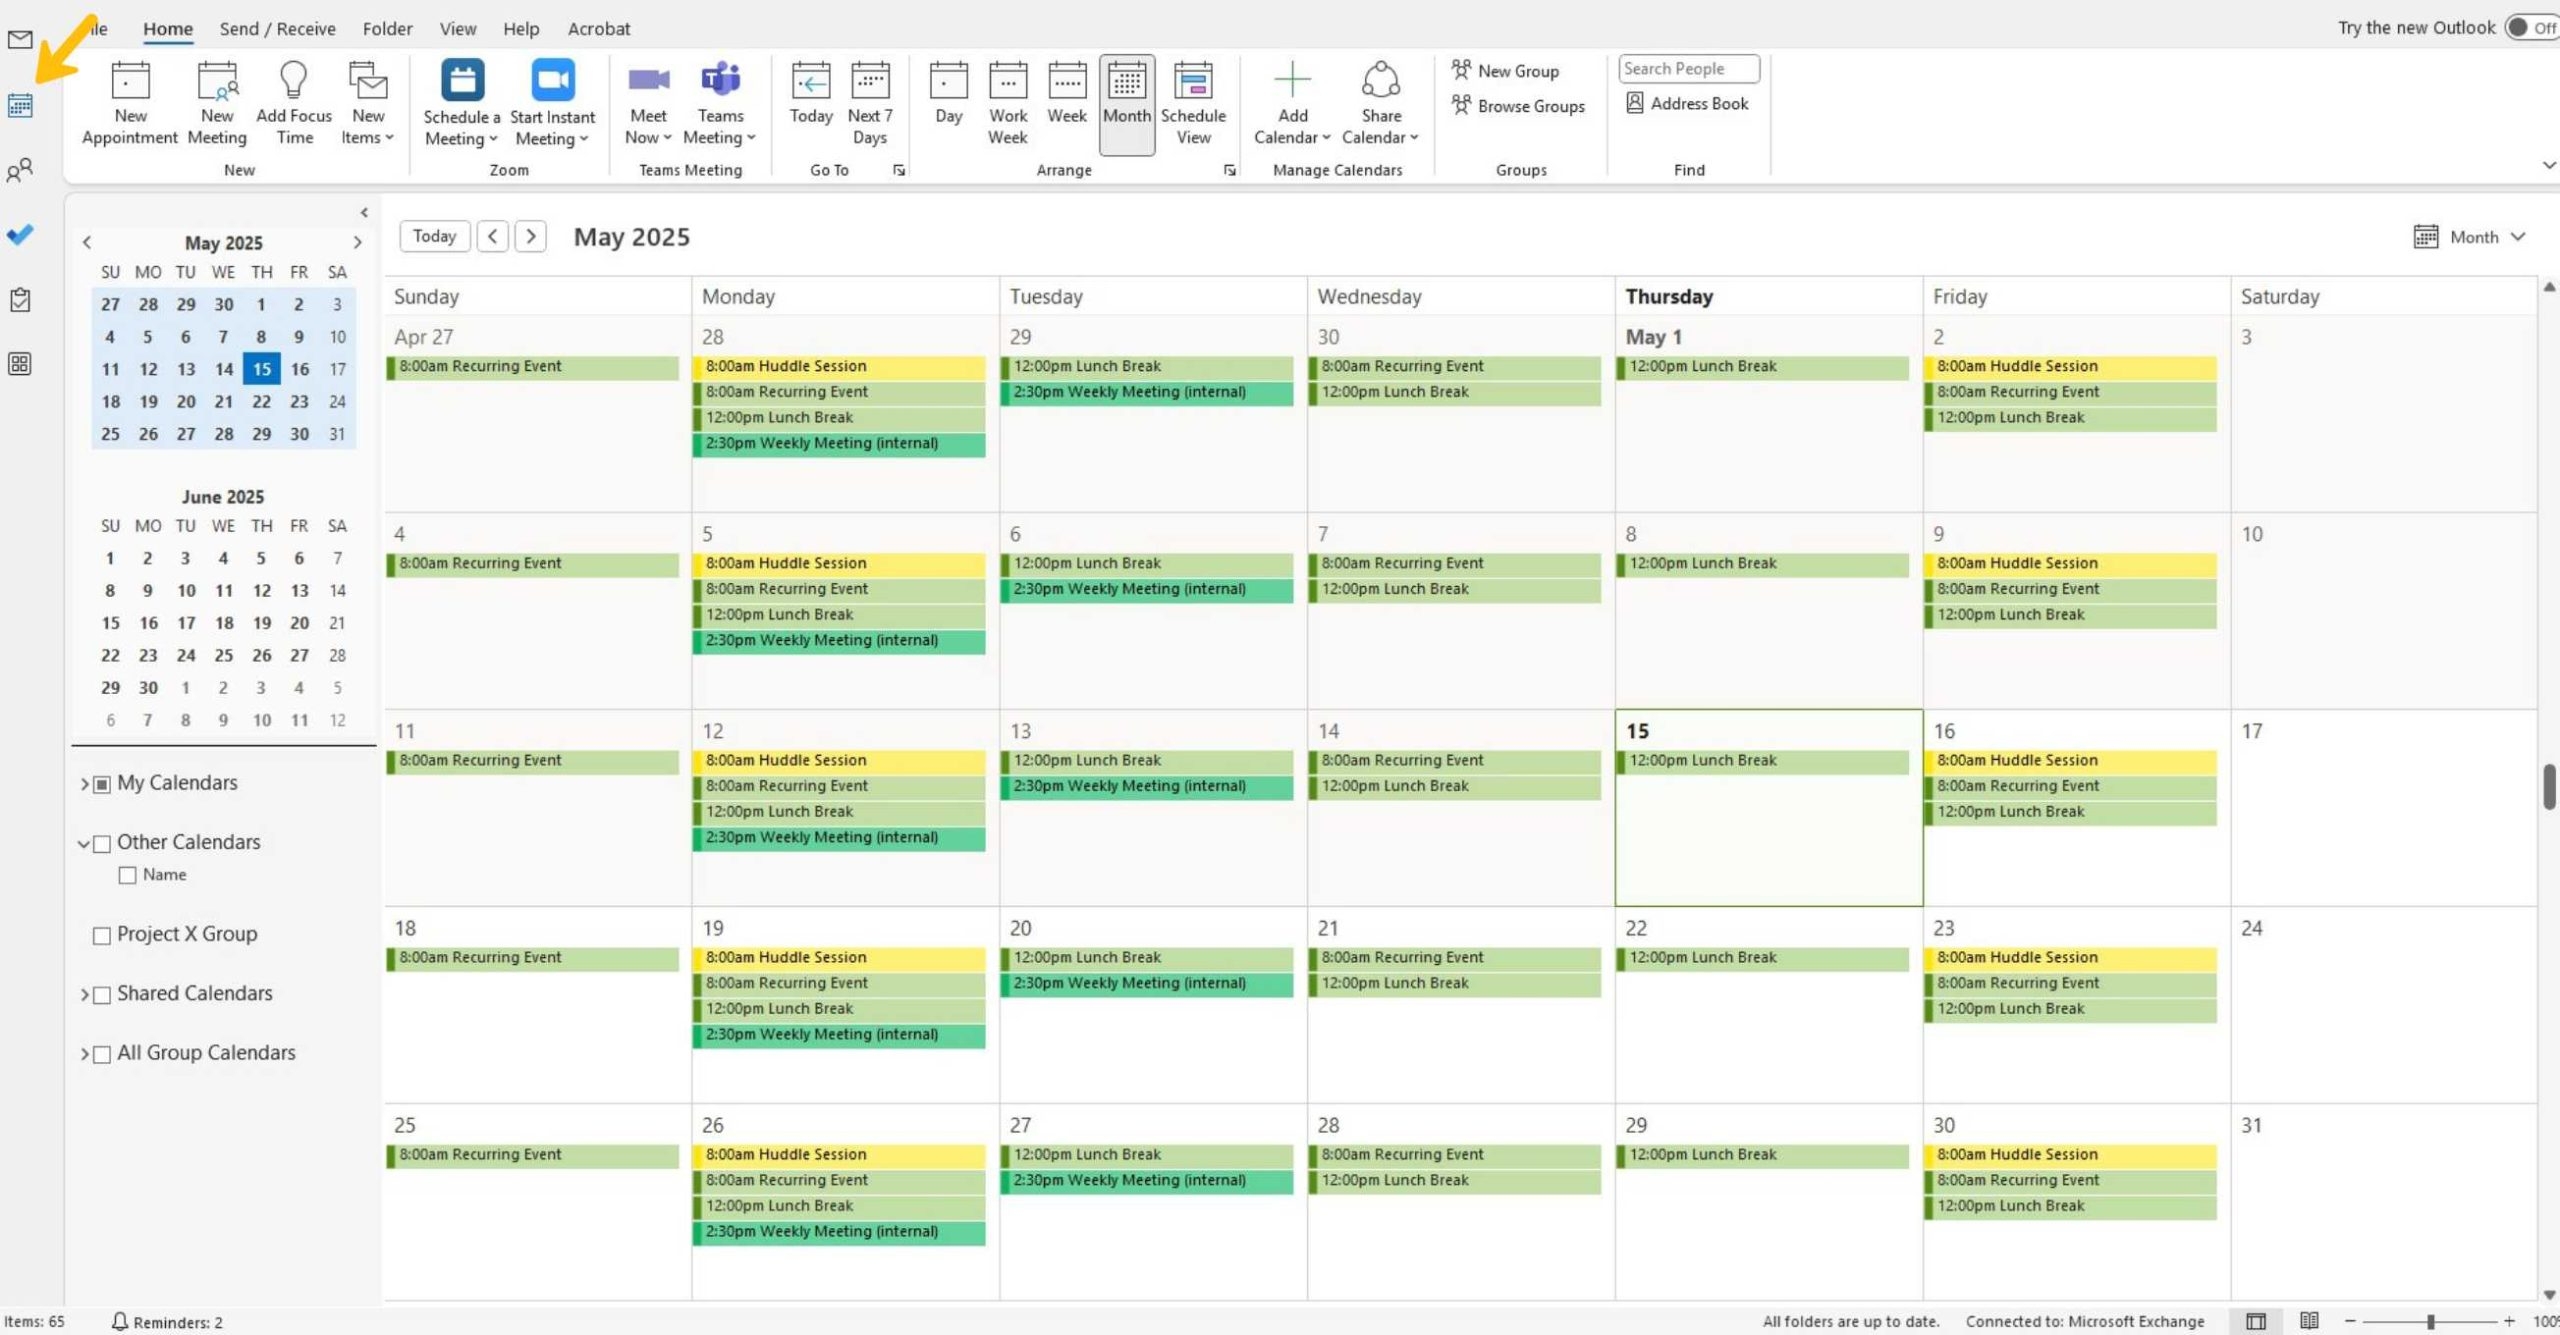Open the Address Book
The height and width of the screenshot is (1335, 2560).
click(1687, 103)
